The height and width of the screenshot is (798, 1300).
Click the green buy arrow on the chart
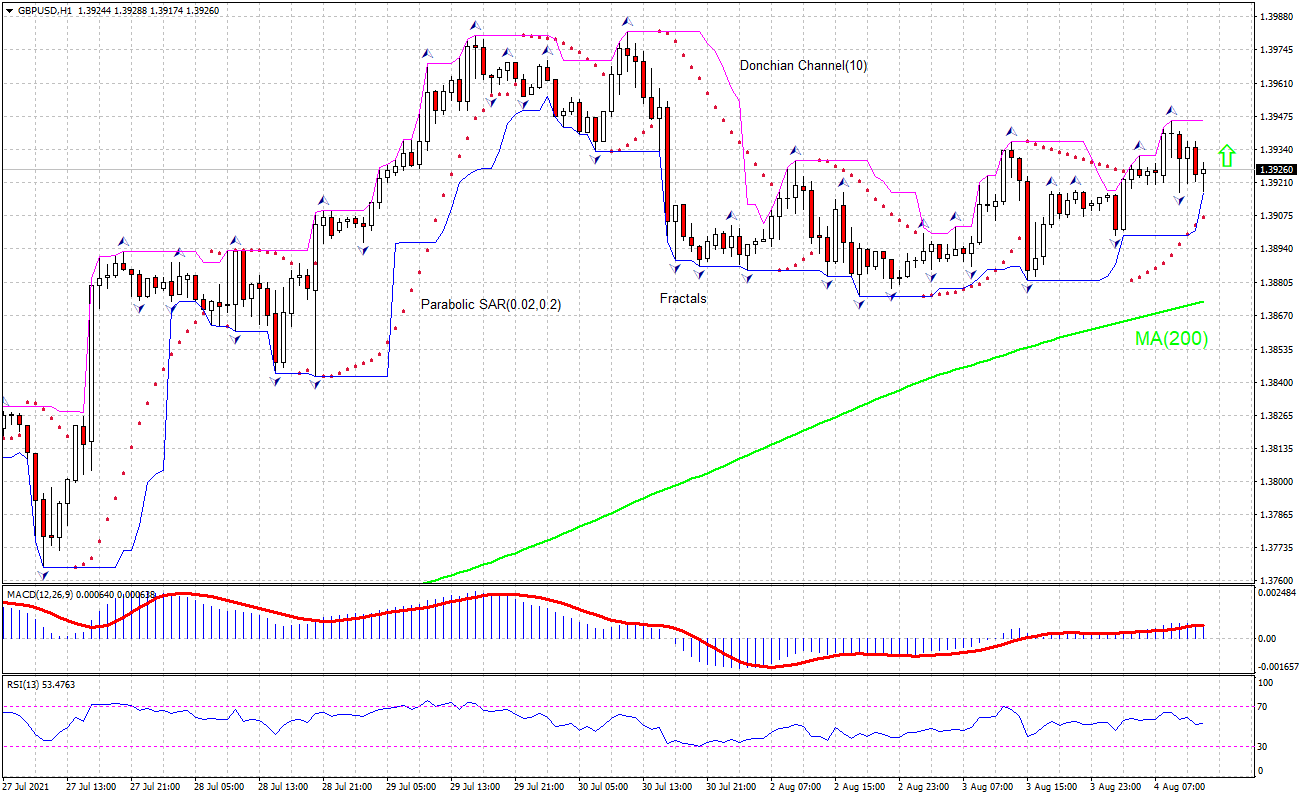click(x=1227, y=155)
